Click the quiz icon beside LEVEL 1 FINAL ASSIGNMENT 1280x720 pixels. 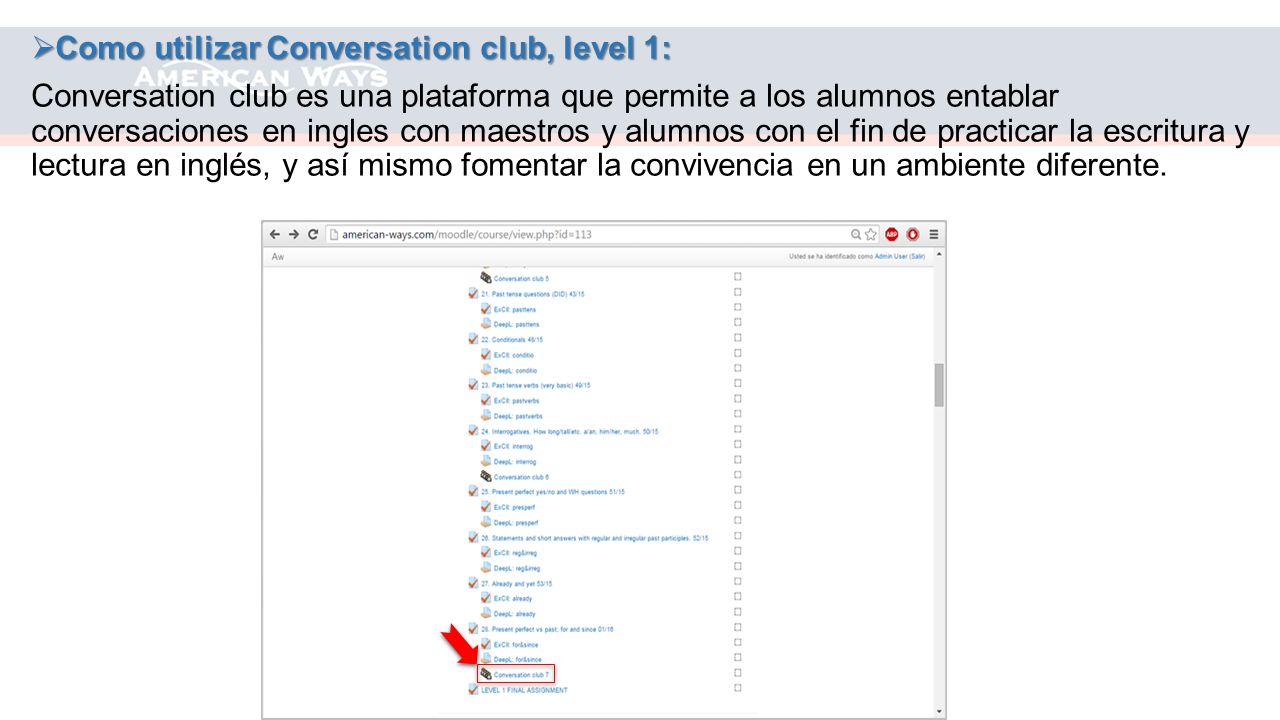tap(473, 690)
